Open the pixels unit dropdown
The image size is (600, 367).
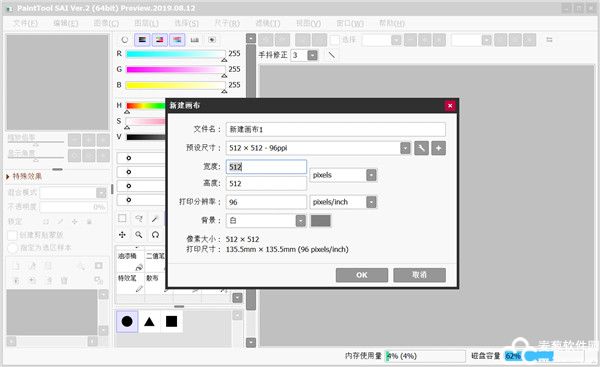click(371, 175)
